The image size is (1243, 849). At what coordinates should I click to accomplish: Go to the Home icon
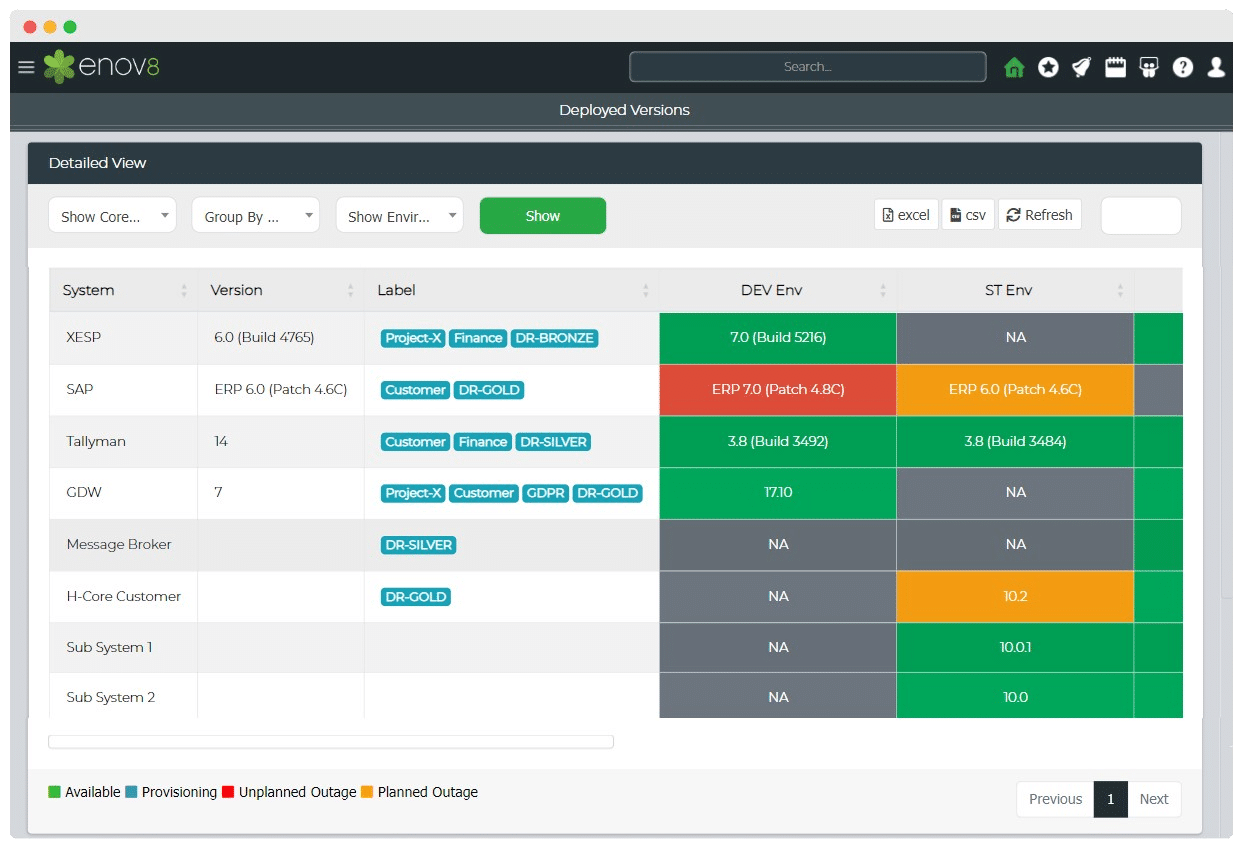tap(1014, 67)
